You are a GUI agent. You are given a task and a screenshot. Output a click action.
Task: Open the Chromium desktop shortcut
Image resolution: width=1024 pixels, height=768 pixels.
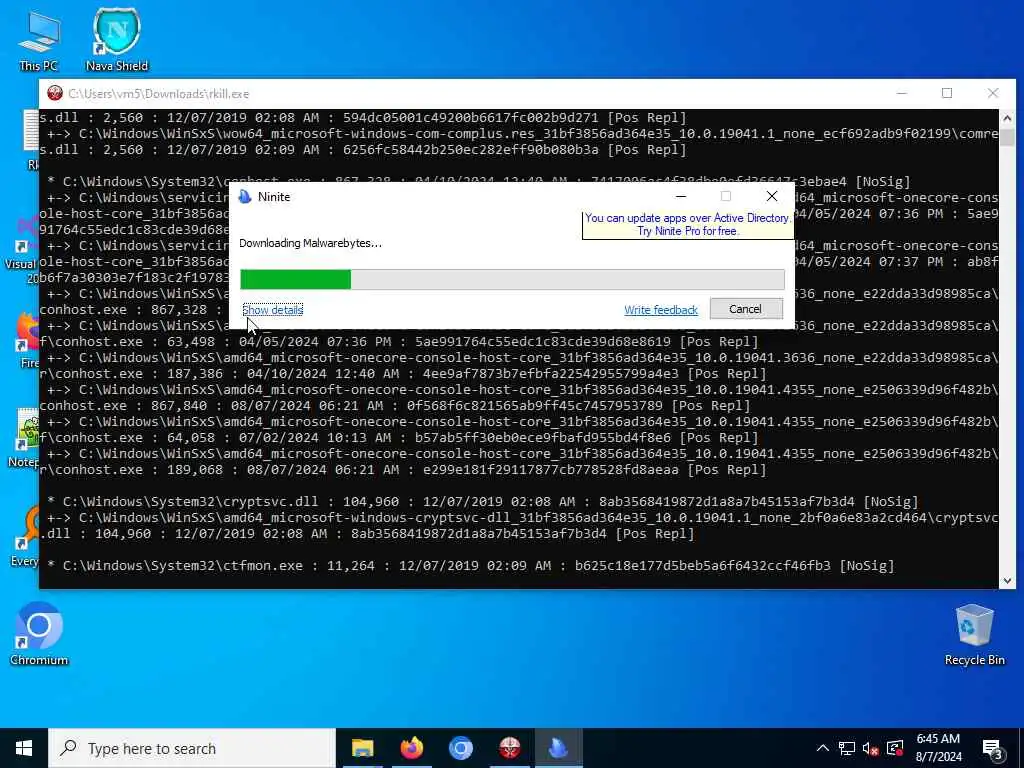coord(39,633)
